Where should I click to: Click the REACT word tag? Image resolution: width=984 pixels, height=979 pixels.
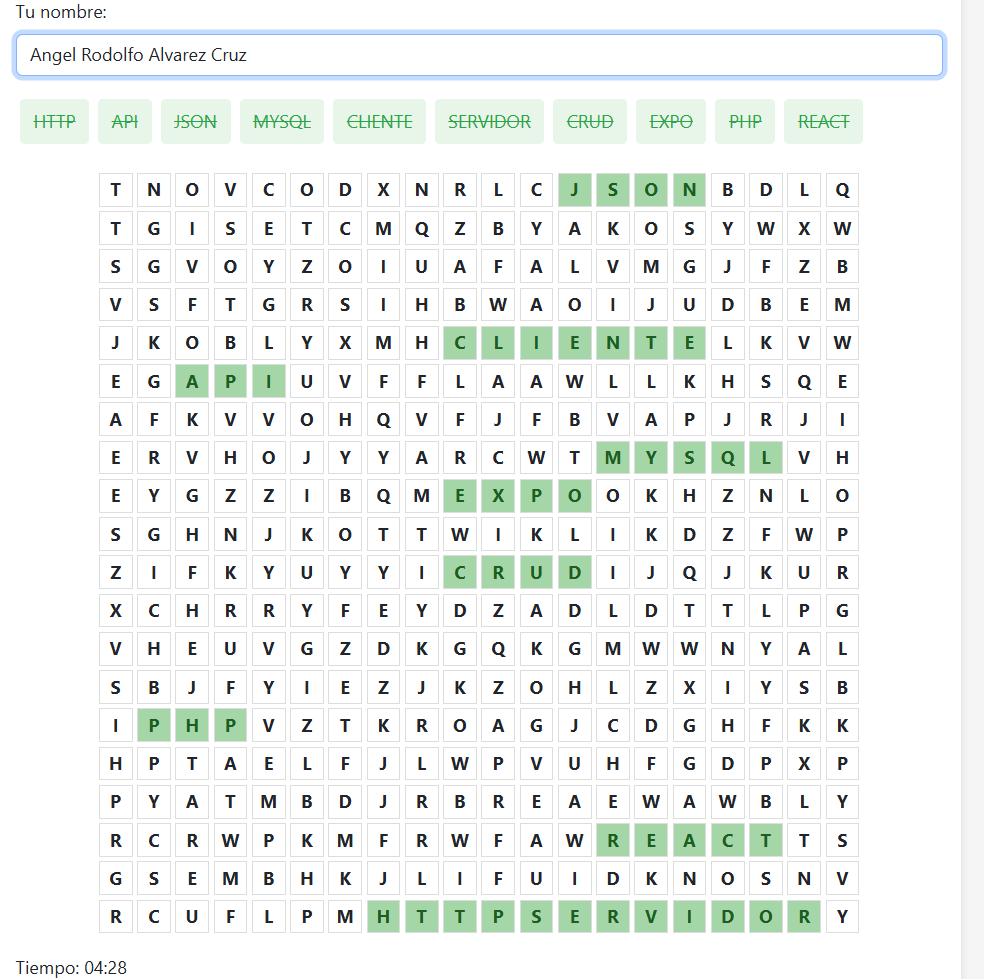(823, 122)
